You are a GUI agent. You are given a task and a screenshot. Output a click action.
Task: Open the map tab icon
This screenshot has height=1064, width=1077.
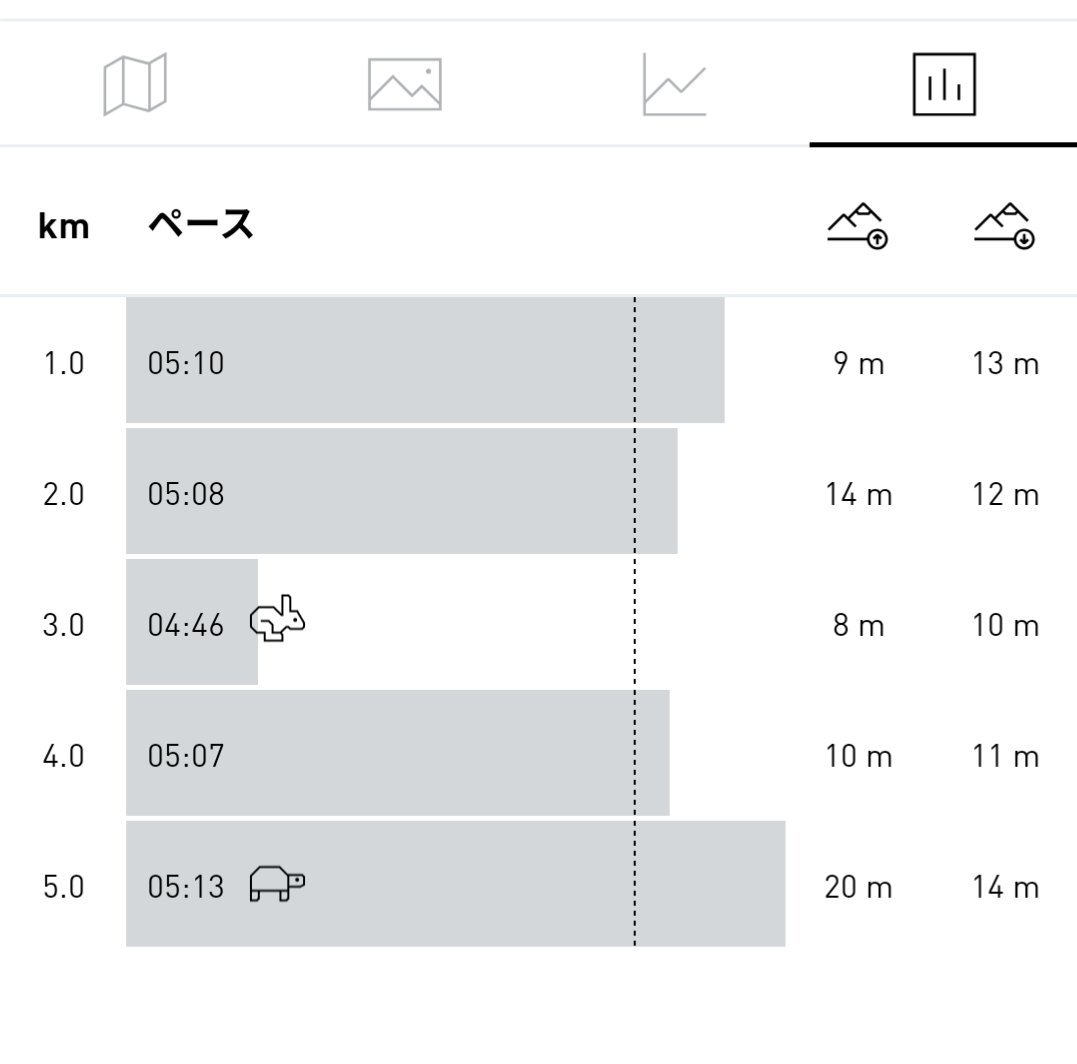(135, 84)
